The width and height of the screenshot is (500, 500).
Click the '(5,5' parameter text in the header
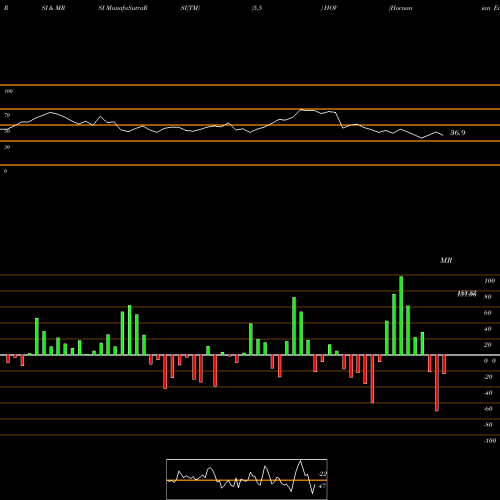[x=257, y=8]
